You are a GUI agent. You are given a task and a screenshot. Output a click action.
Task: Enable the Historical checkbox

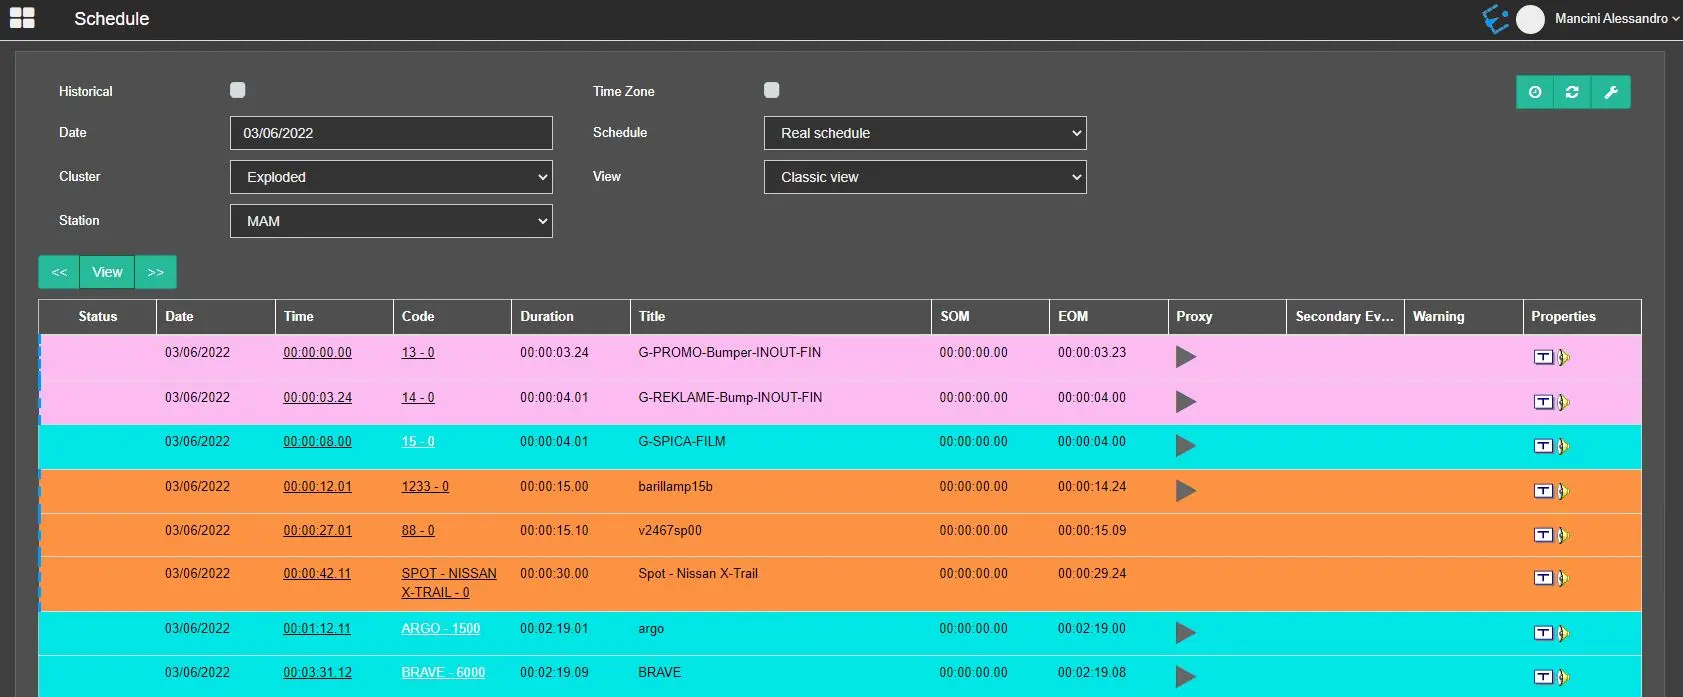click(238, 90)
